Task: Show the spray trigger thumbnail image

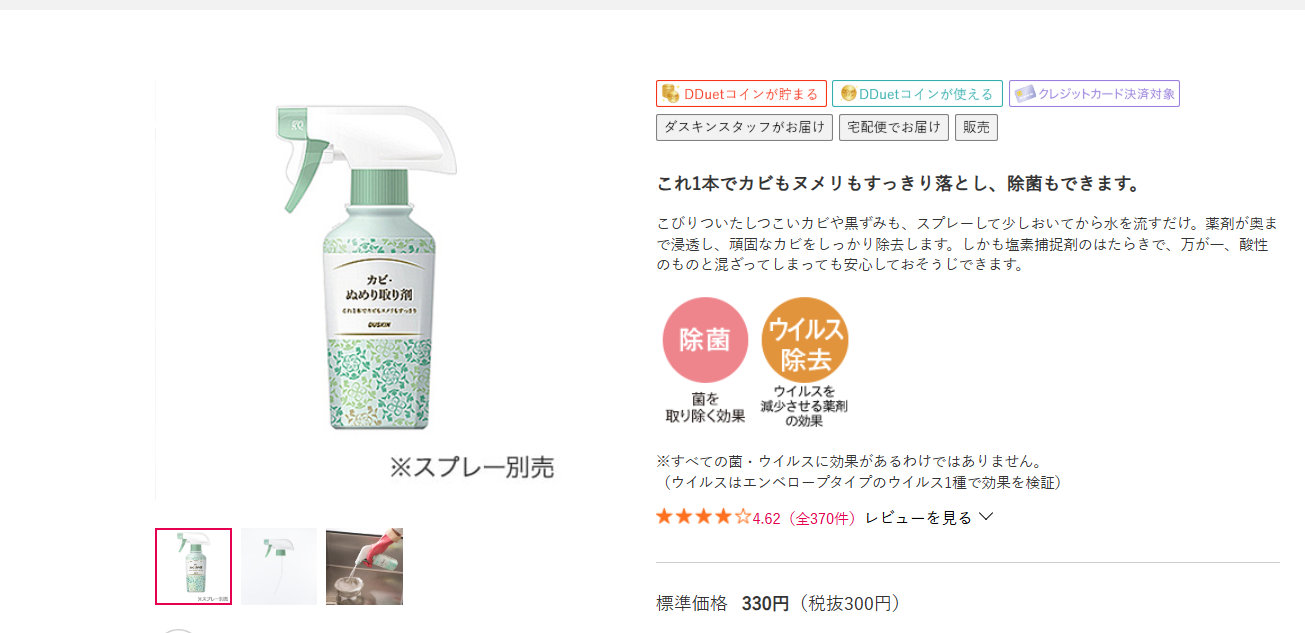Action: [x=279, y=566]
